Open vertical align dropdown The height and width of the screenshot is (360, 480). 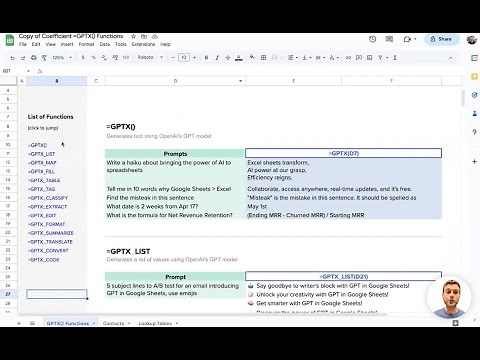307,58
